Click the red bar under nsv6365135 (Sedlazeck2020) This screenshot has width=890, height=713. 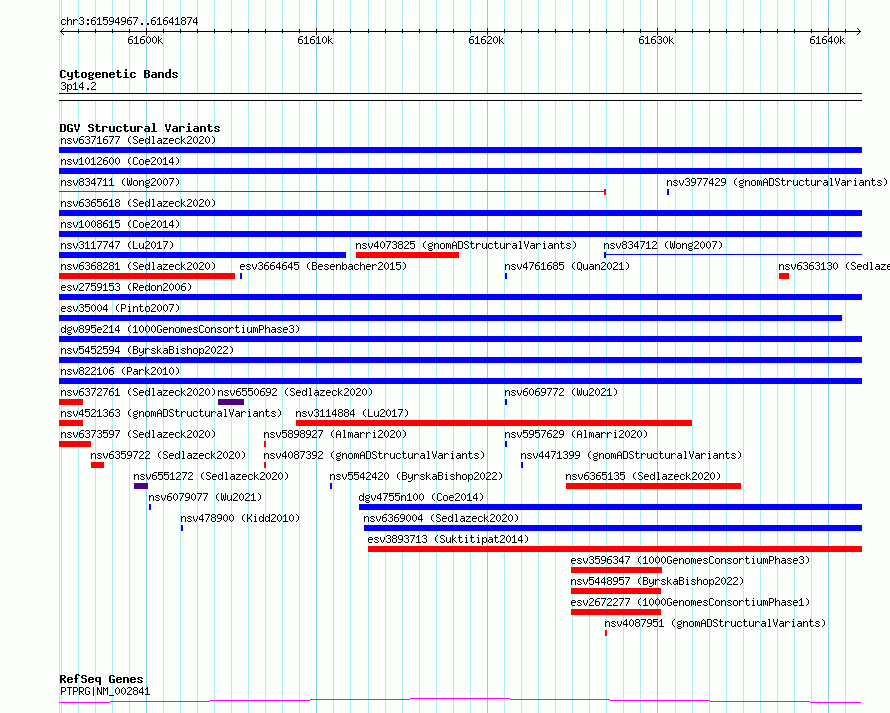[x=653, y=486]
